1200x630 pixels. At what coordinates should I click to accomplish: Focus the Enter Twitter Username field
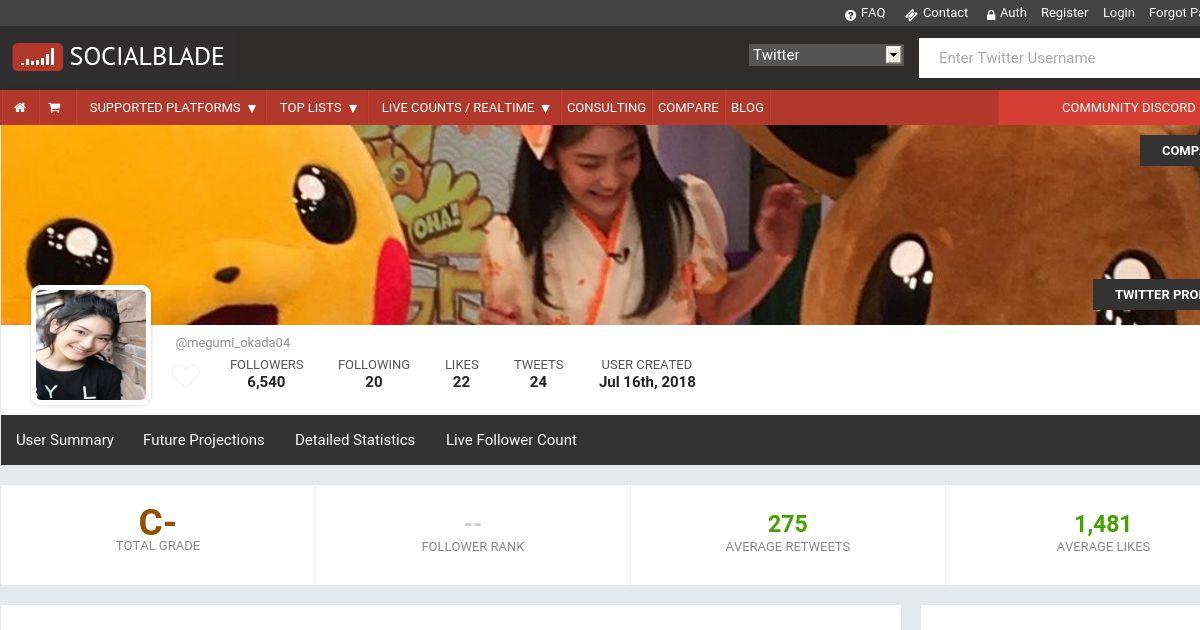pos(1060,58)
